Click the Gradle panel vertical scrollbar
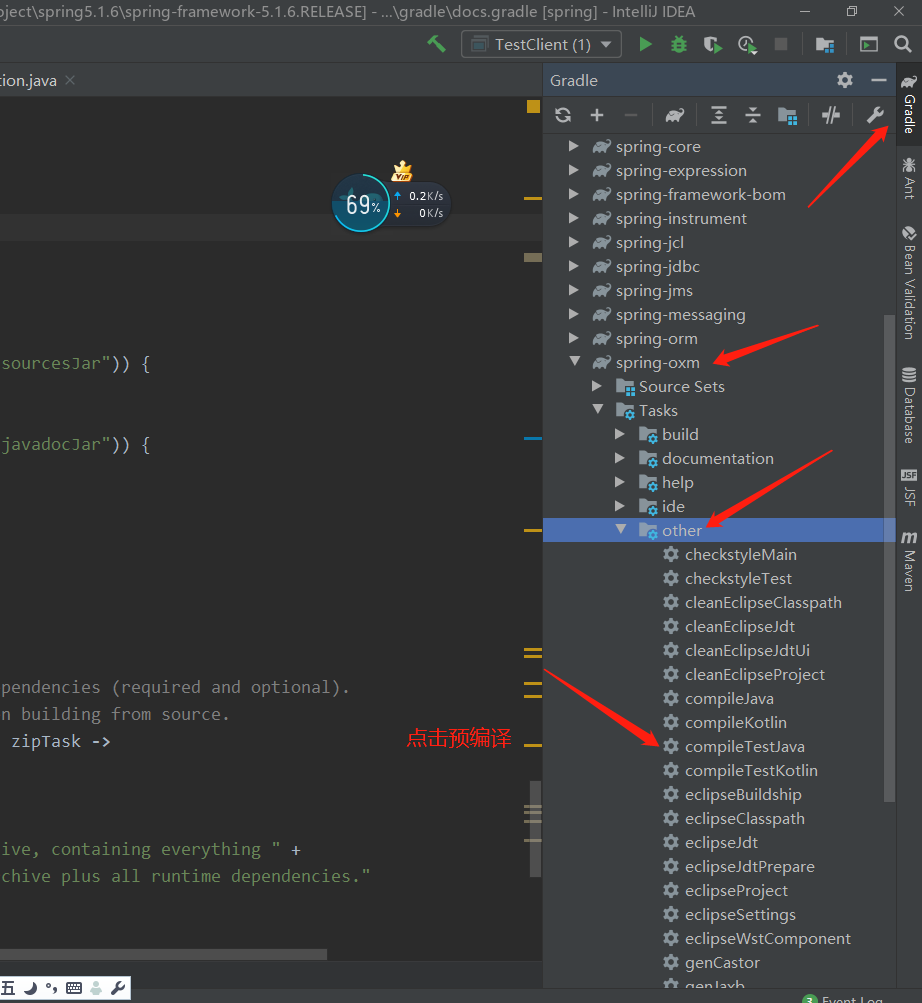This screenshot has height=1003, width=922. pyautogui.click(x=889, y=558)
